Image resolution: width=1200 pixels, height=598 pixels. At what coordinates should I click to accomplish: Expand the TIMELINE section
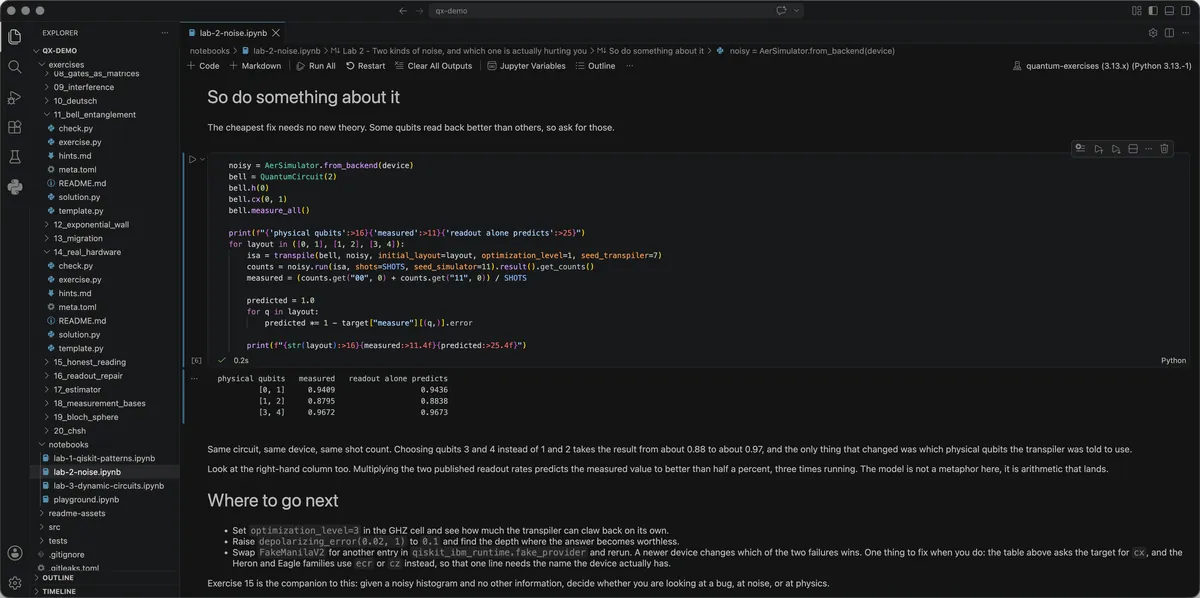(x=106, y=591)
